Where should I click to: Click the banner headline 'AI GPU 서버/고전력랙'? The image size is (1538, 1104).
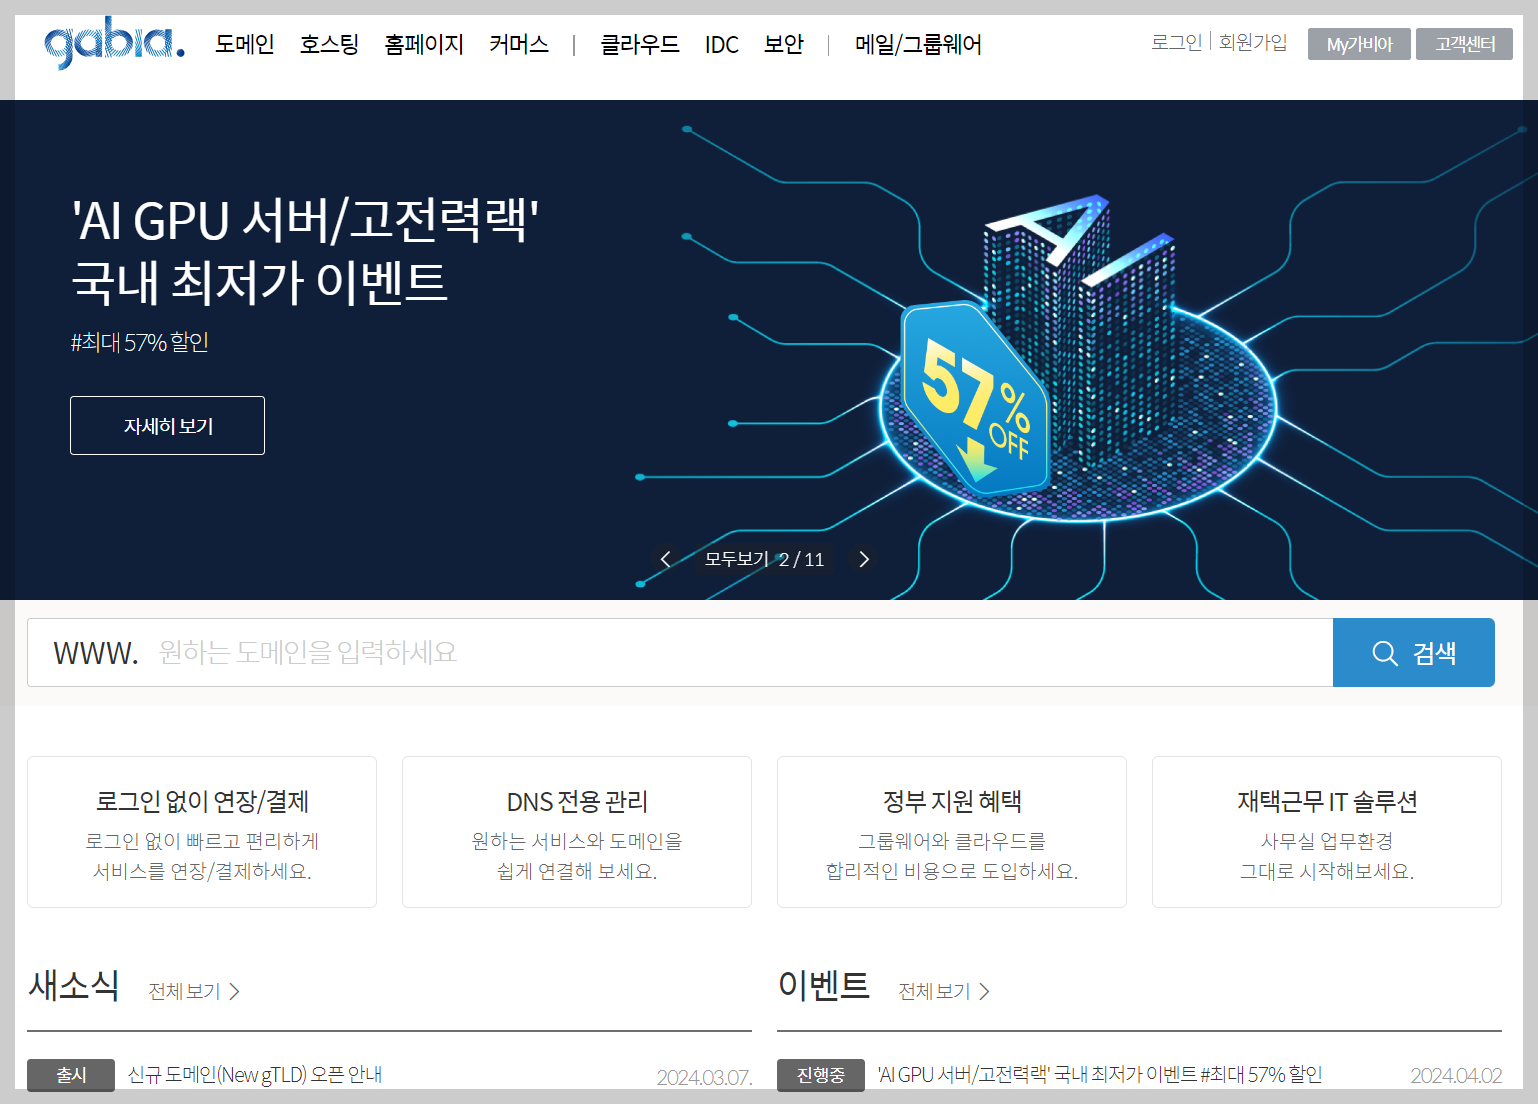click(306, 220)
